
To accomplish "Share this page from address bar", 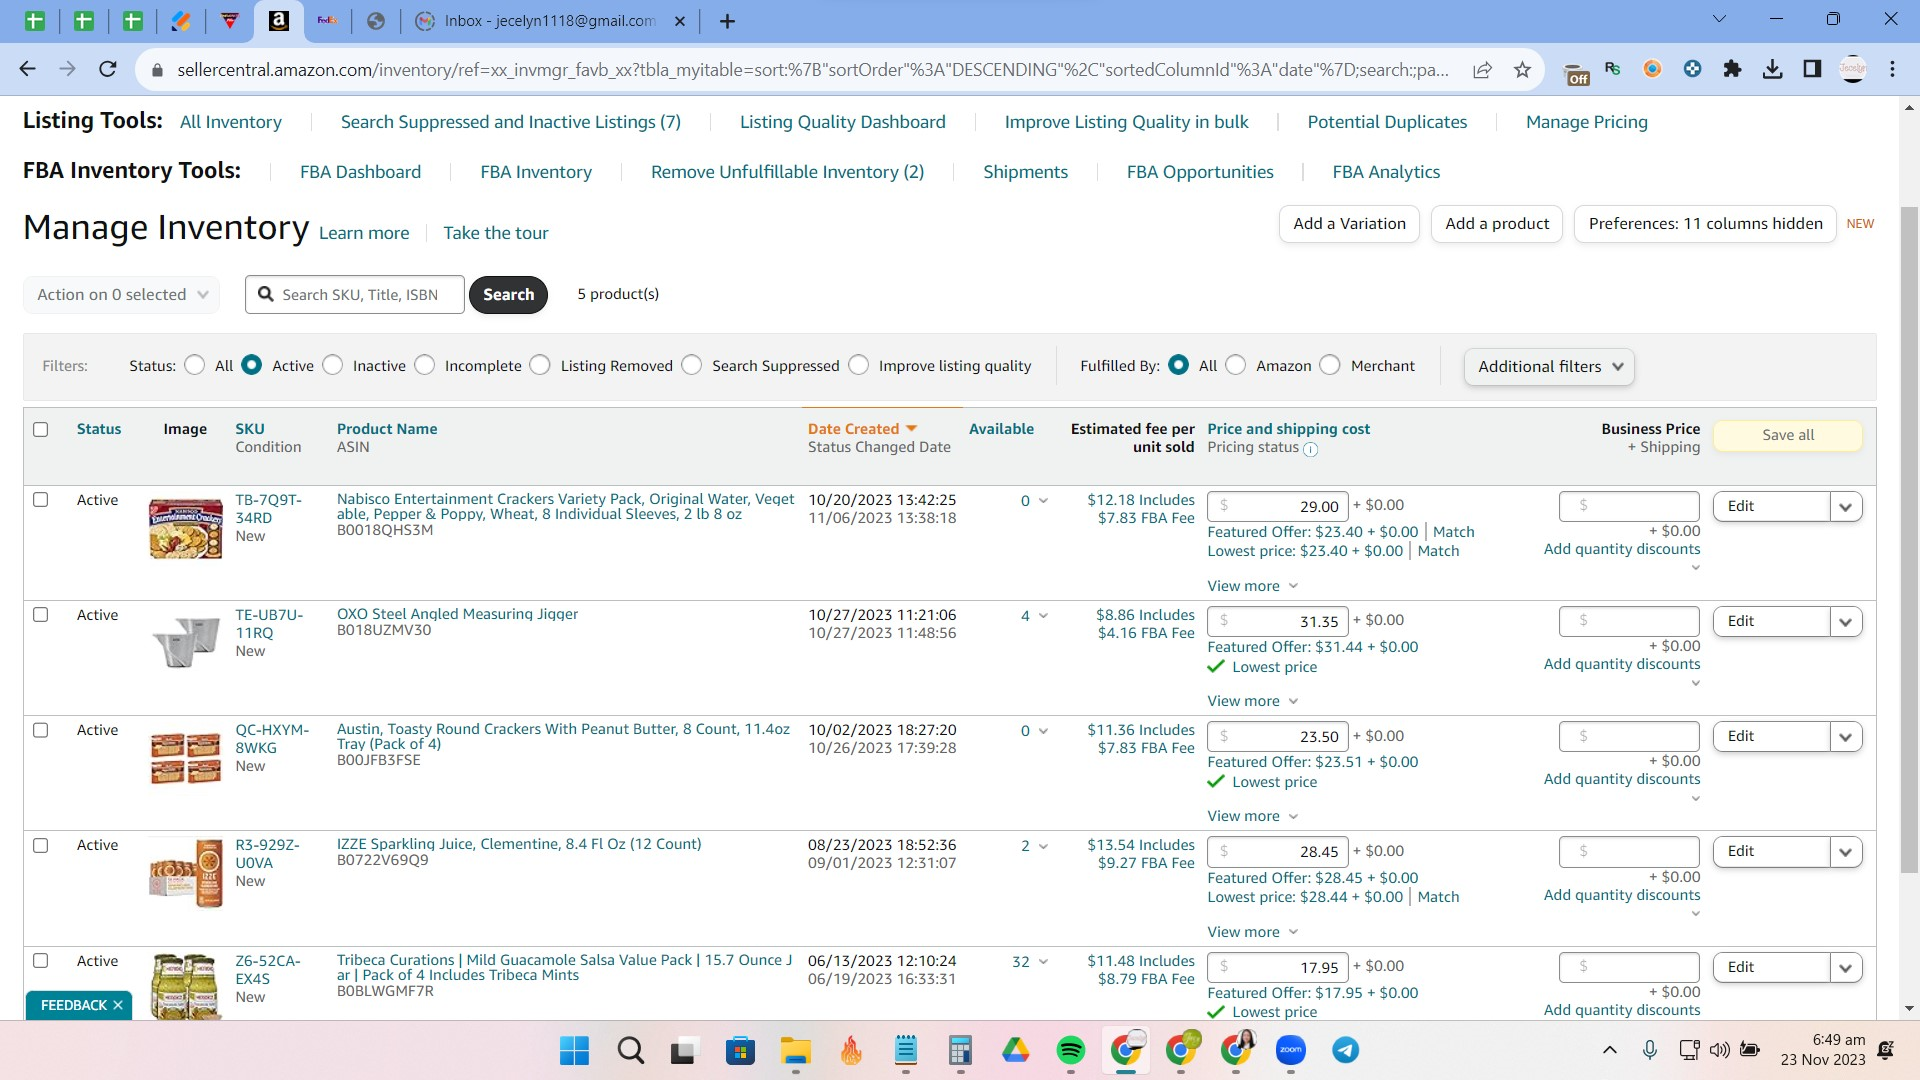I will click(1482, 69).
